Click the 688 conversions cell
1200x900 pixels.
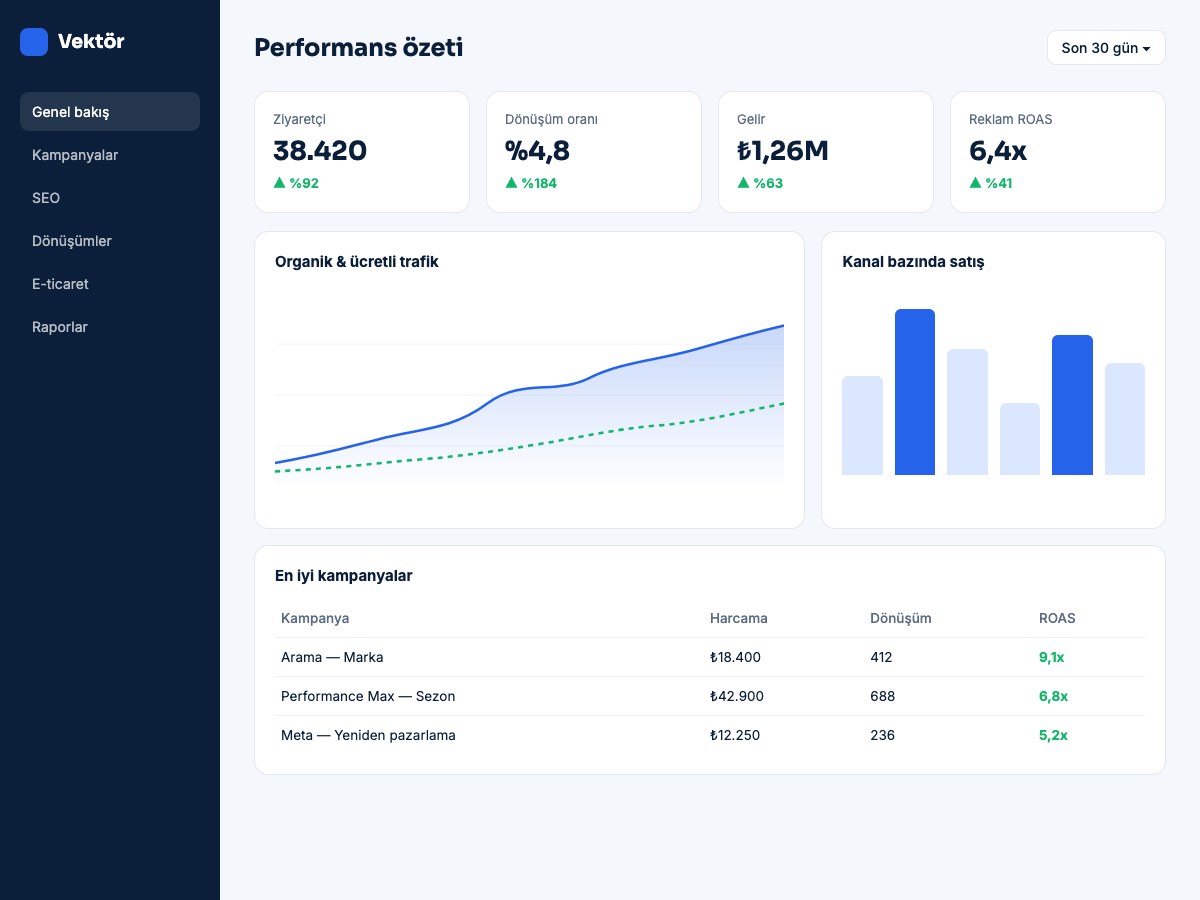pyautogui.click(x=883, y=696)
